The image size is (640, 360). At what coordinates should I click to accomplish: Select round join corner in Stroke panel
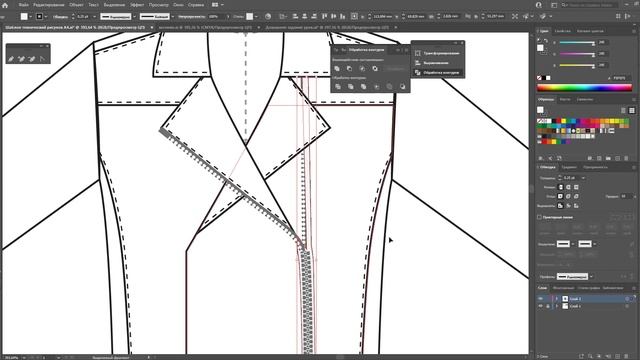click(x=569, y=196)
